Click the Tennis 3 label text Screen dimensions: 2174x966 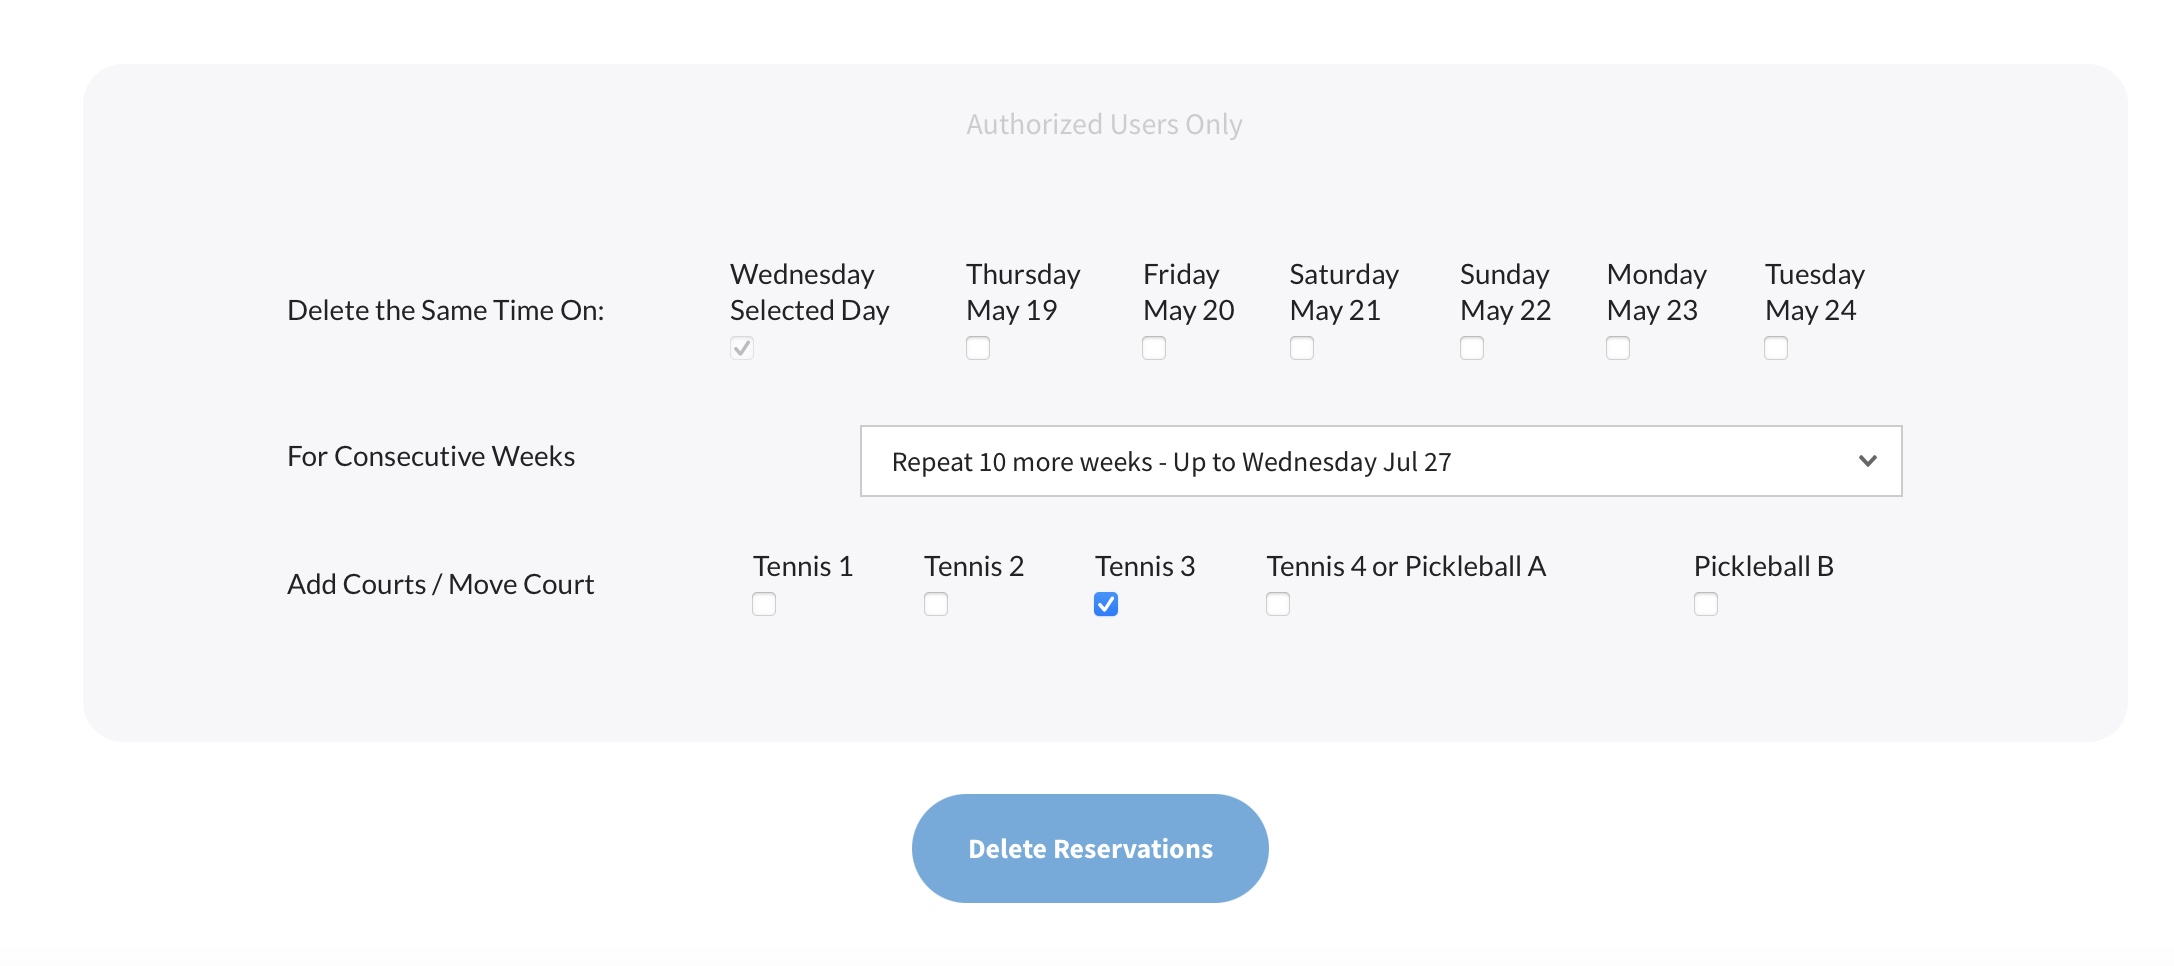[1145, 566]
